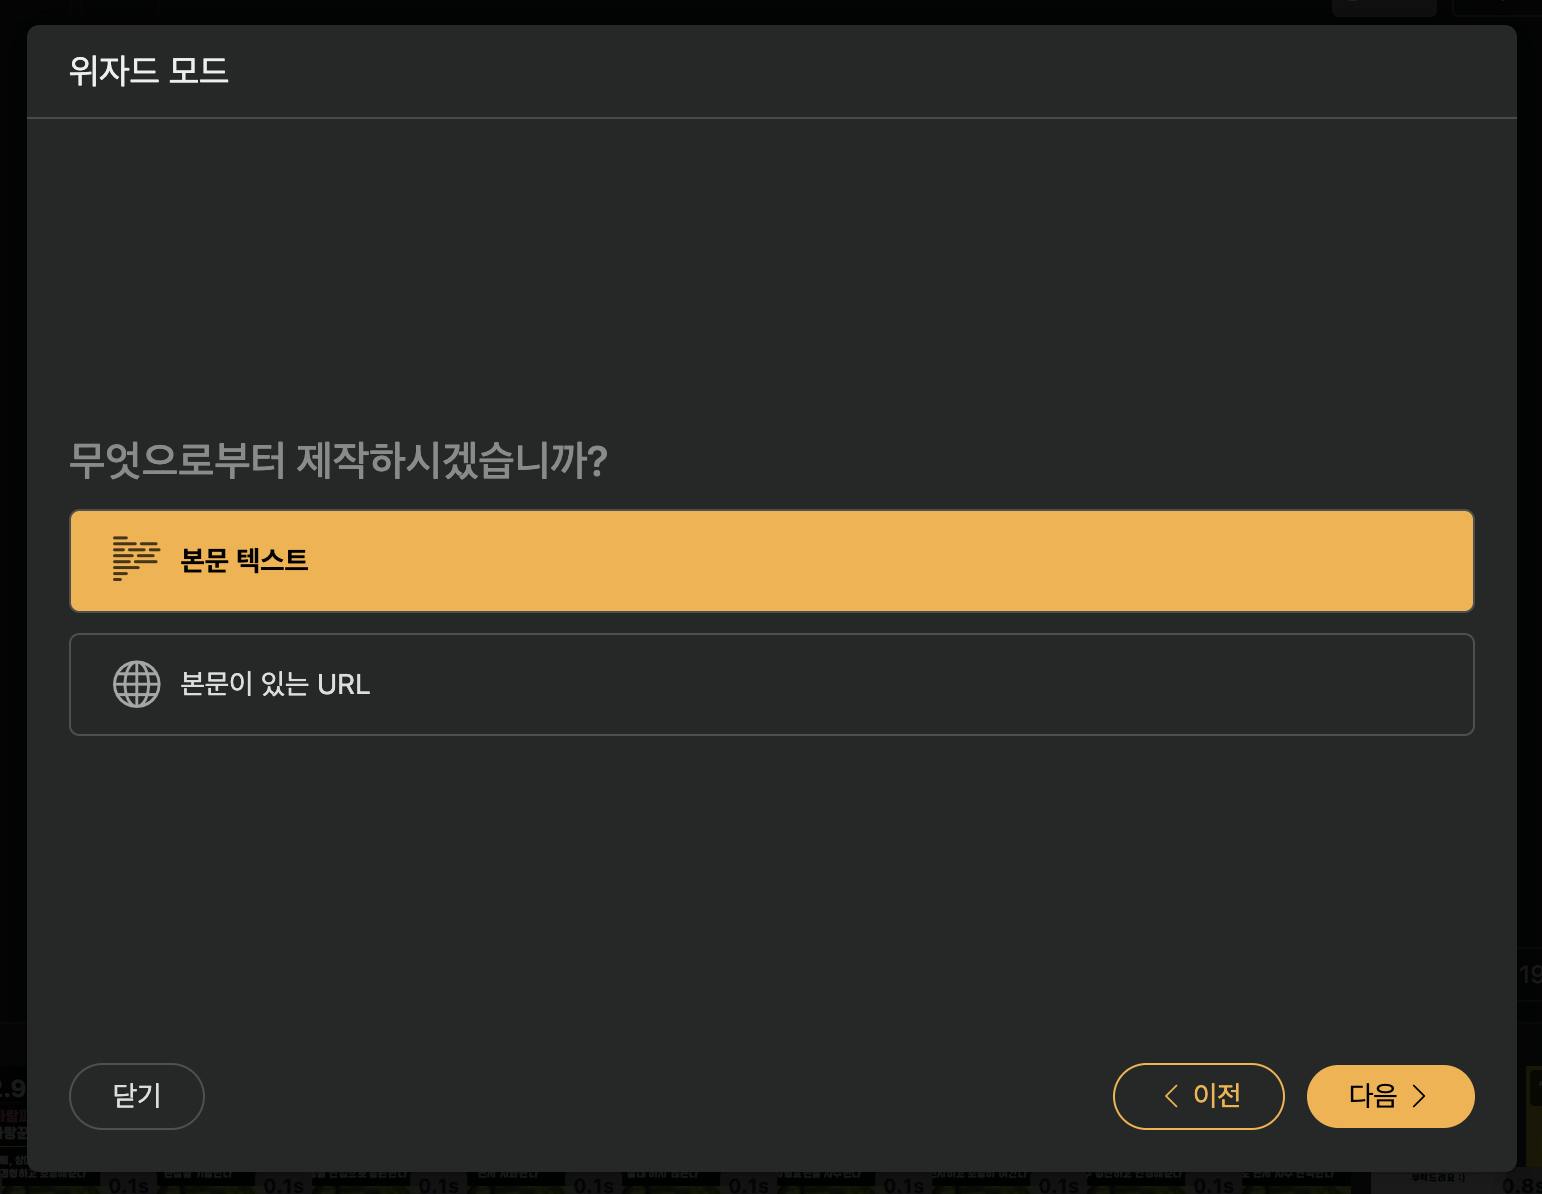Click the left chevron inside 이전

click(x=1171, y=1096)
